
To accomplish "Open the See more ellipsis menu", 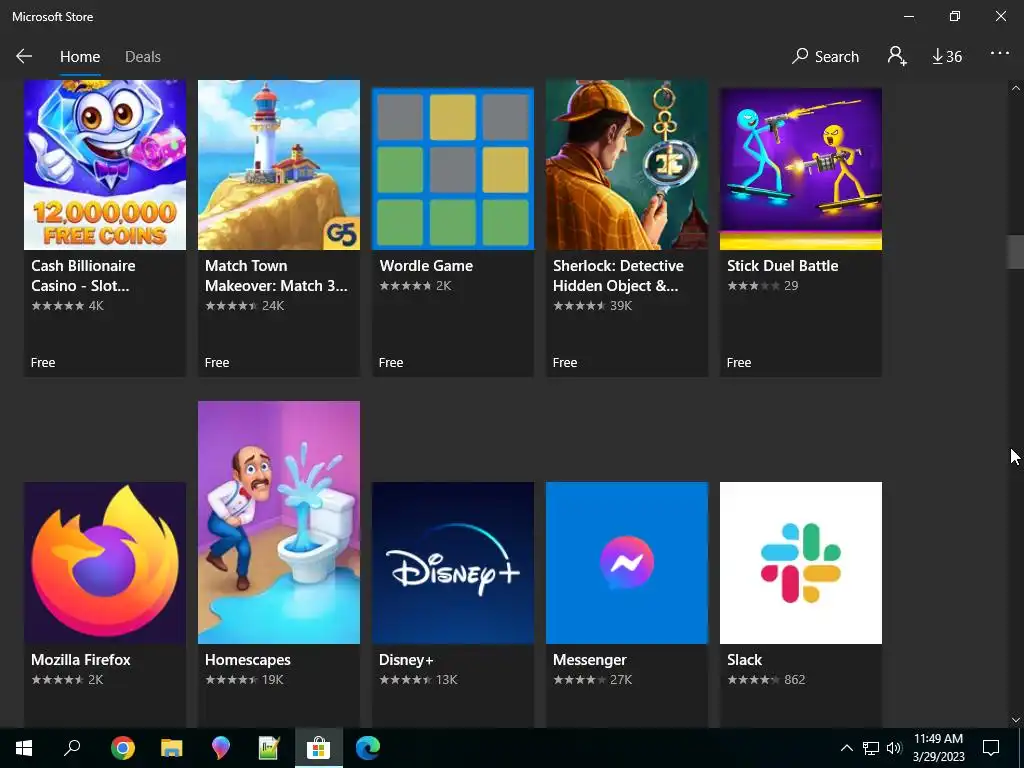I will [999, 54].
